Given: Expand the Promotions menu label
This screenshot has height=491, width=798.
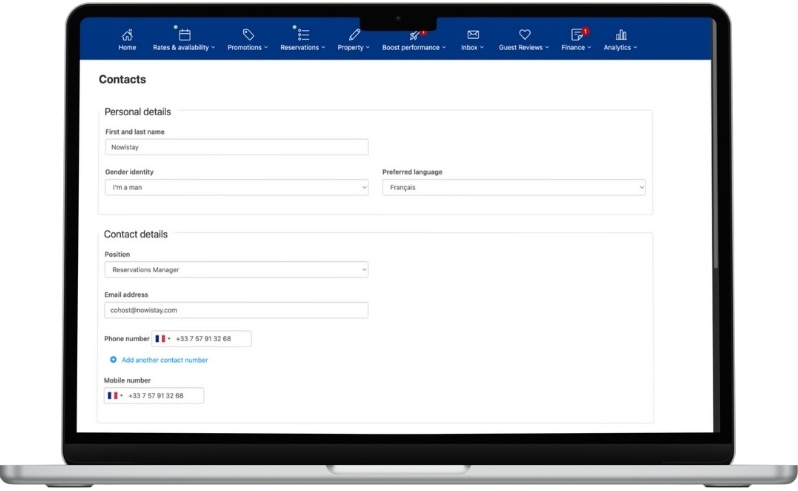Looking at the screenshot, I should click(x=247, y=47).
